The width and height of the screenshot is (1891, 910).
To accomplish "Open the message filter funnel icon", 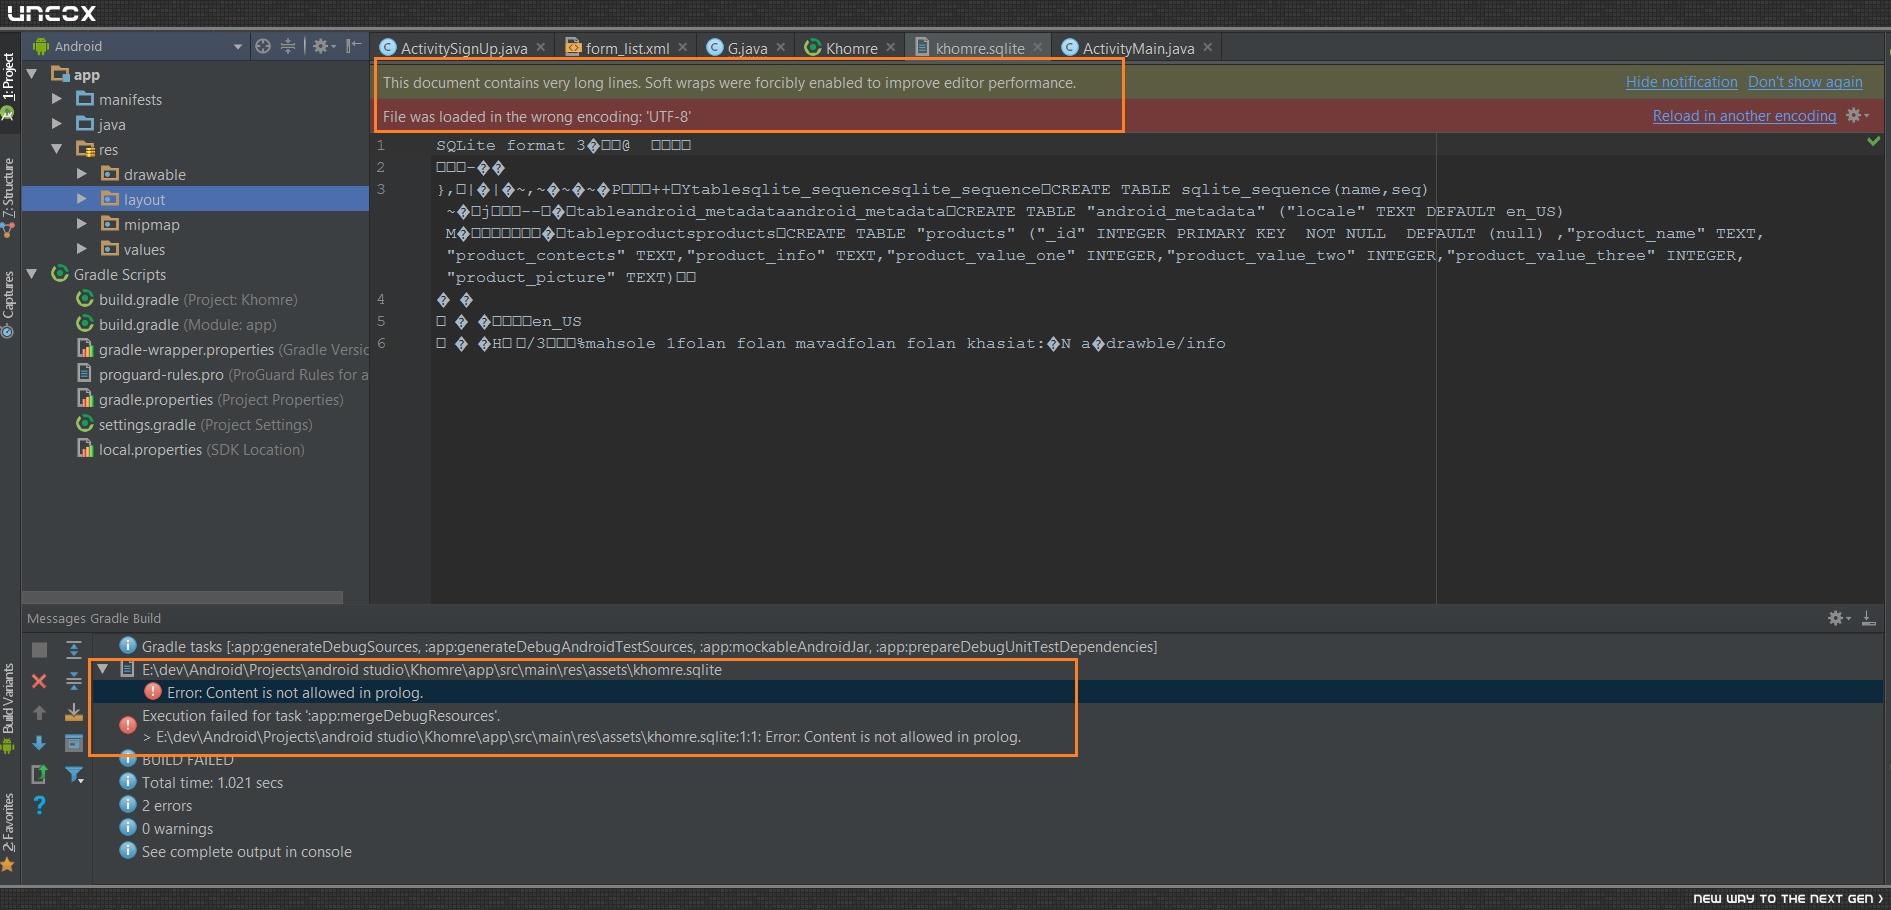I will (x=73, y=774).
